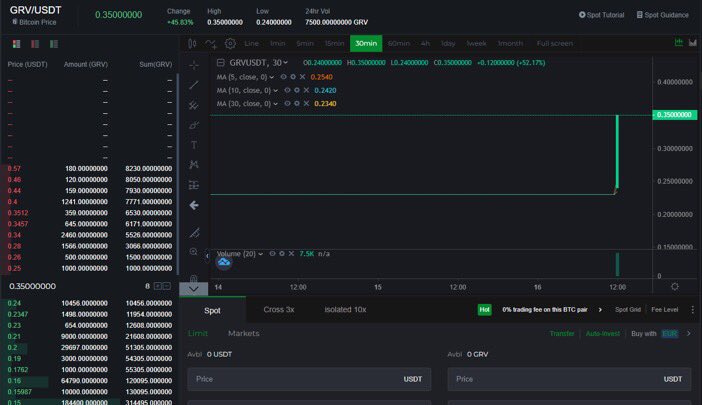Open MA 5 indicator settings gear
The height and width of the screenshot is (405, 702).
[x=293, y=77]
